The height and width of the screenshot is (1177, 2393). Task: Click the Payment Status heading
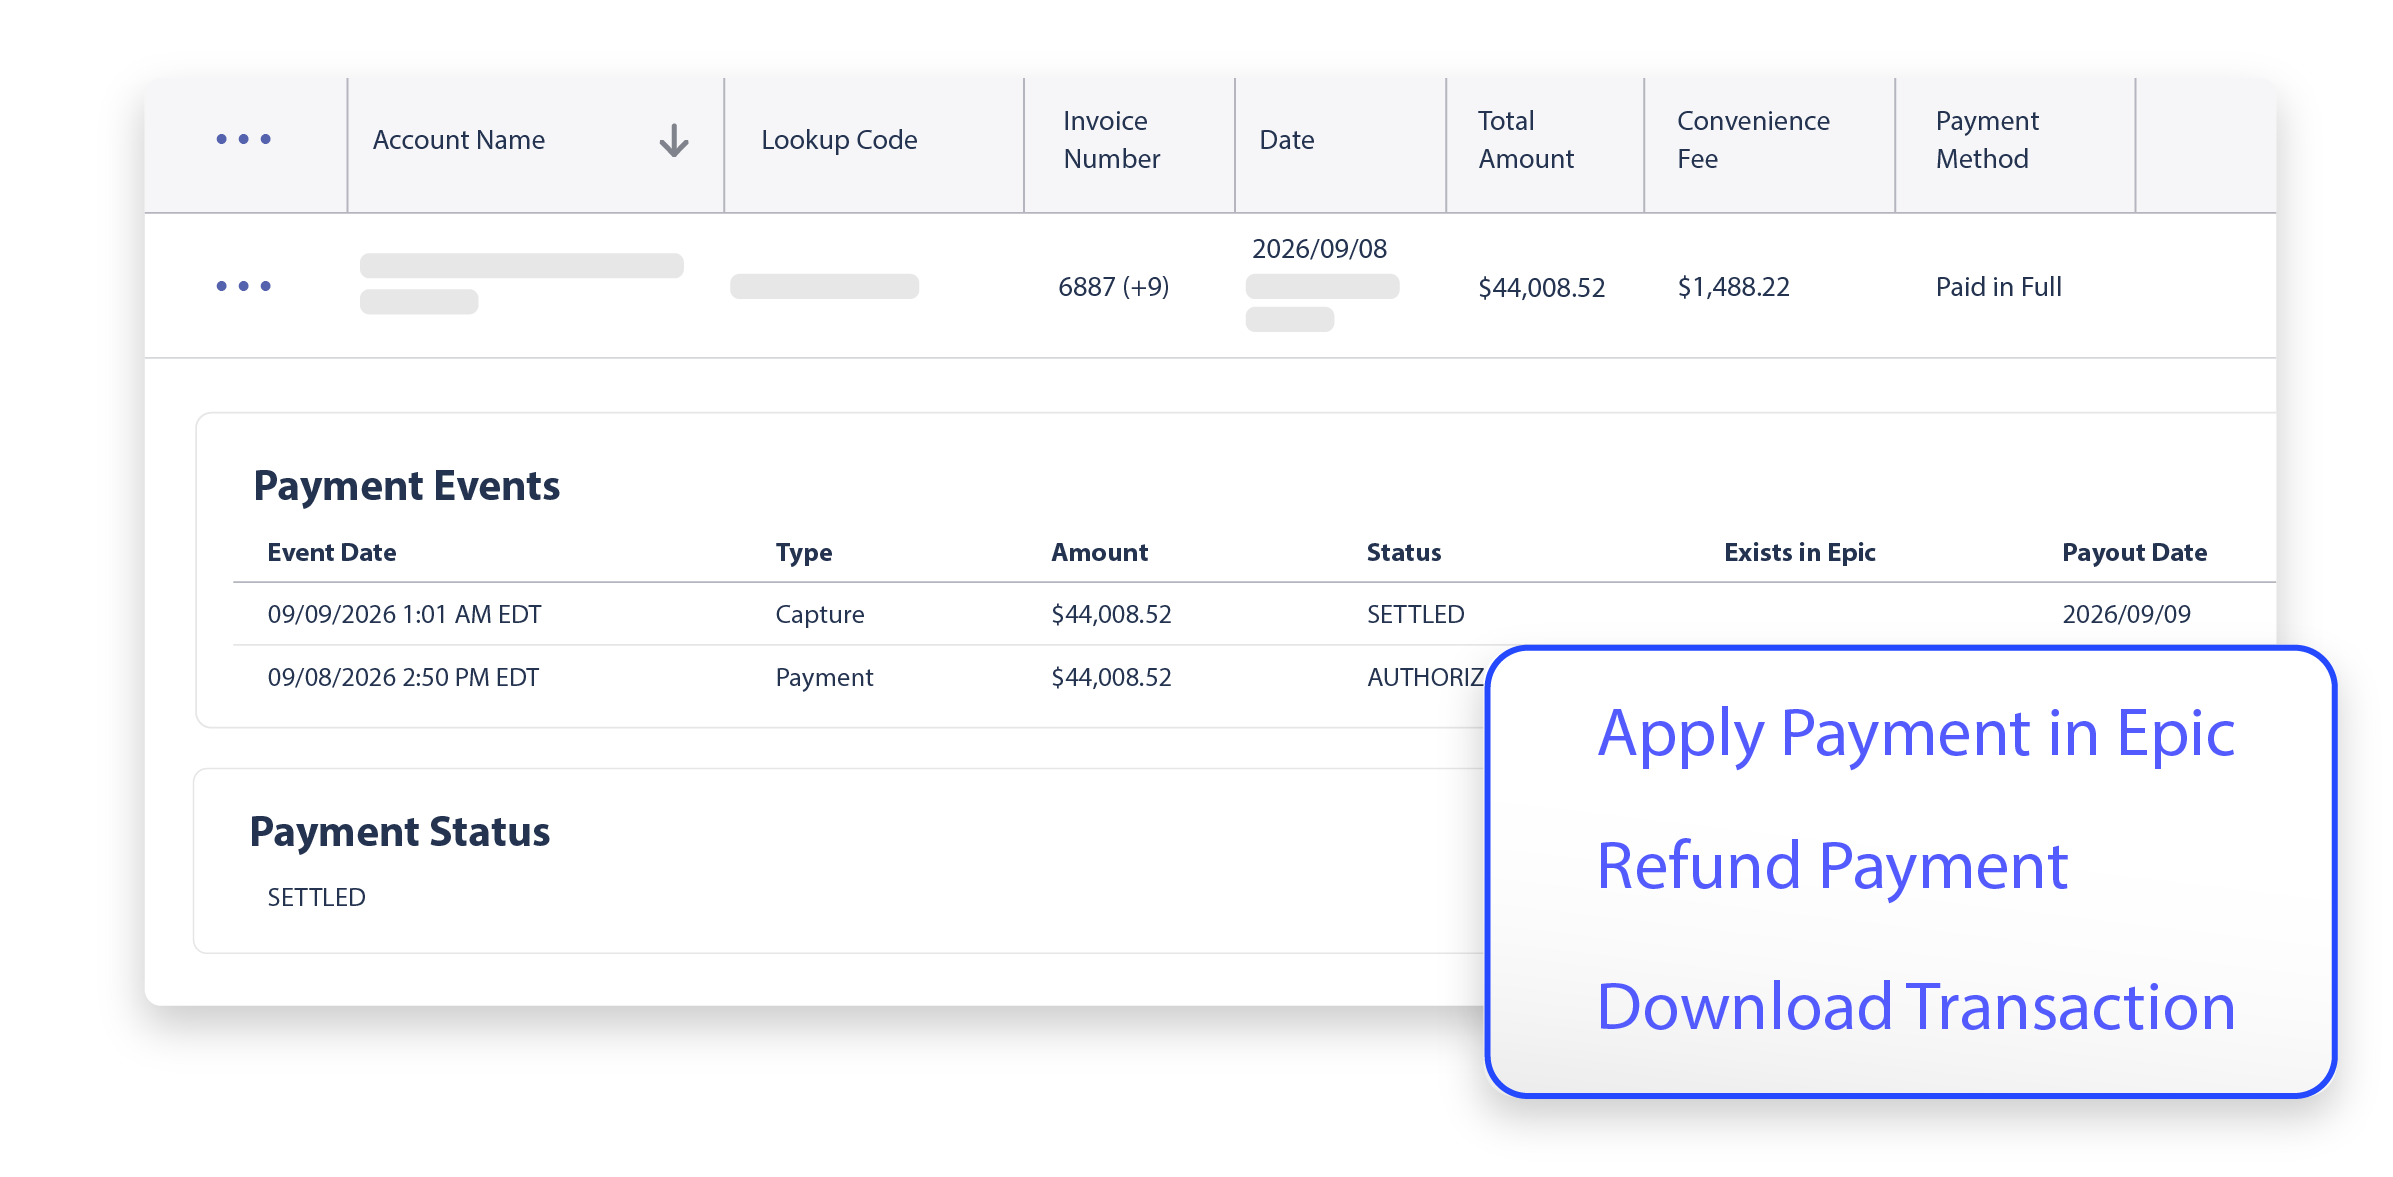tap(399, 832)
